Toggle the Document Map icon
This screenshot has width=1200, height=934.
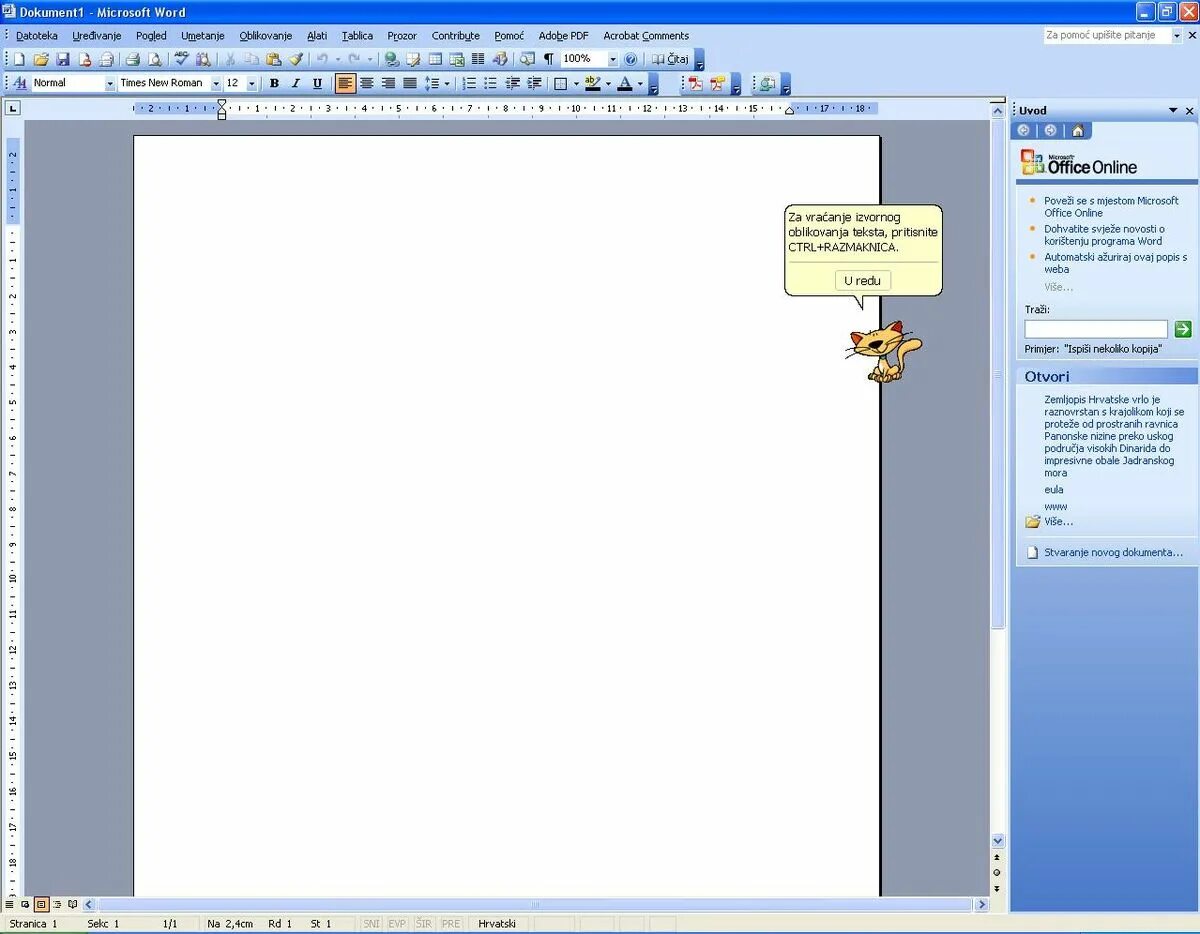[x=527, y=59]
